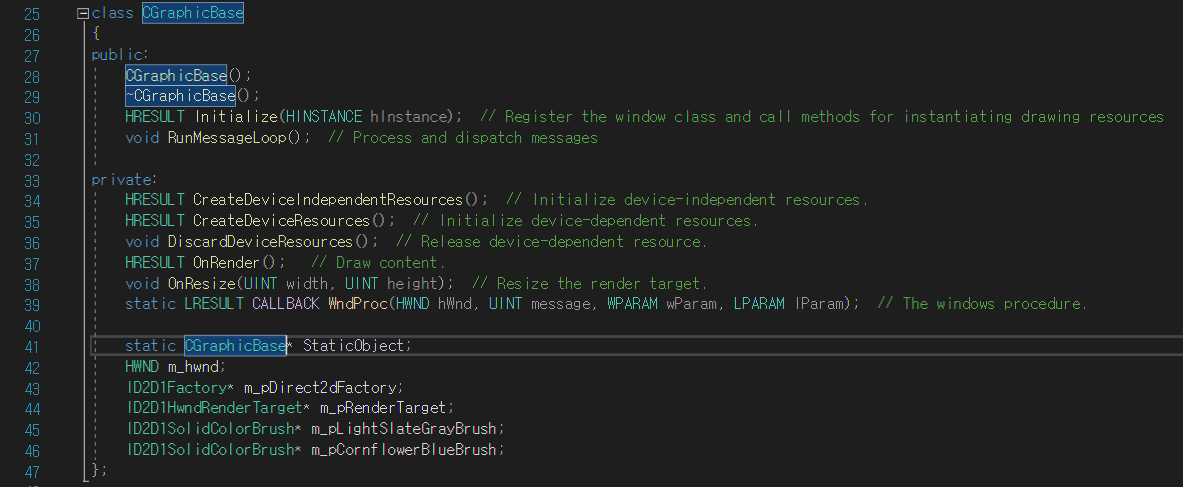This screenshot has width=1183, height=487.
Task: Select line number 33 in the gutter
Action: 32,180
